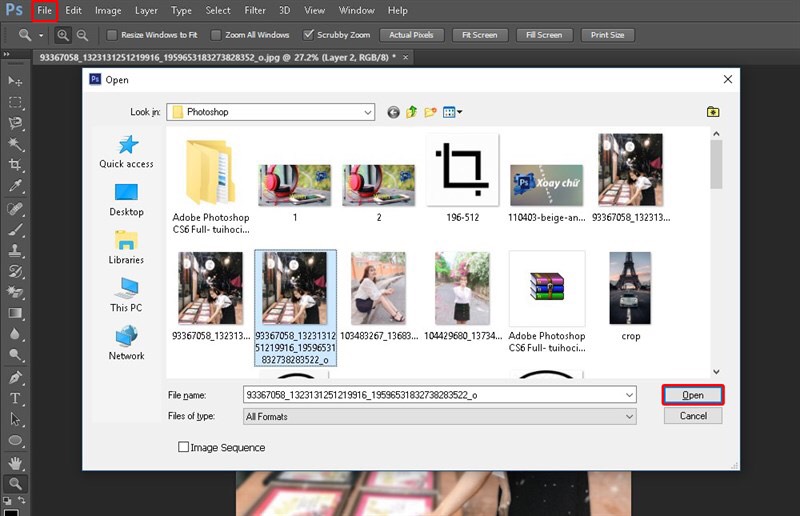This screenshot has height=516, width=800.
Task: Swap foreground and background colors
Action: (x=21, y=500)
